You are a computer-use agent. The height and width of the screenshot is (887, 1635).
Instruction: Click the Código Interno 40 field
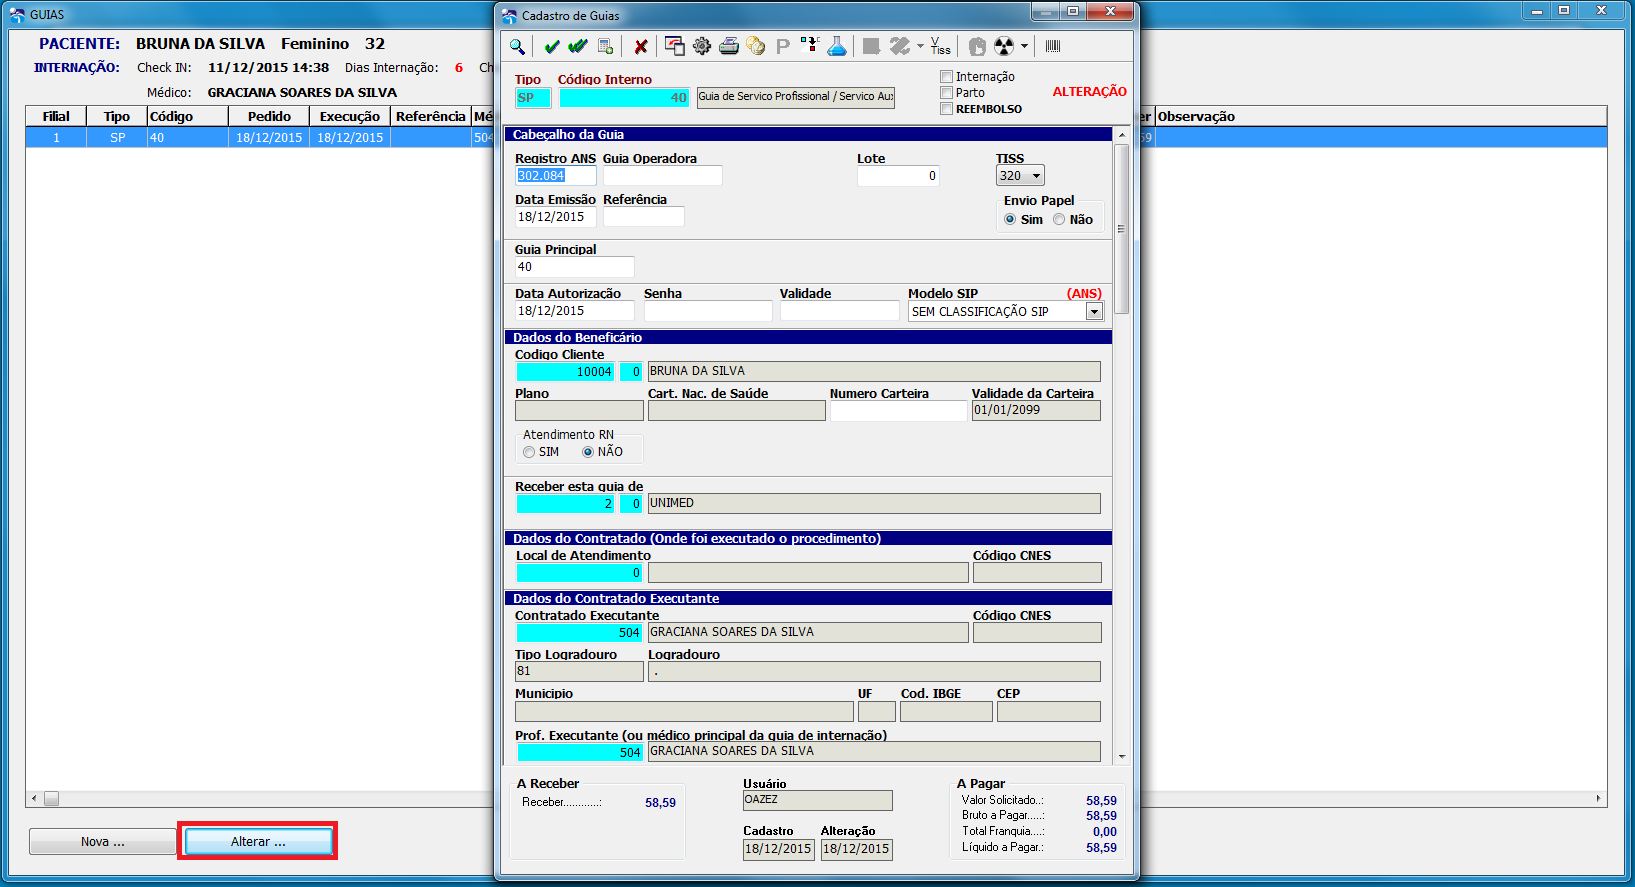coord(624,98)
